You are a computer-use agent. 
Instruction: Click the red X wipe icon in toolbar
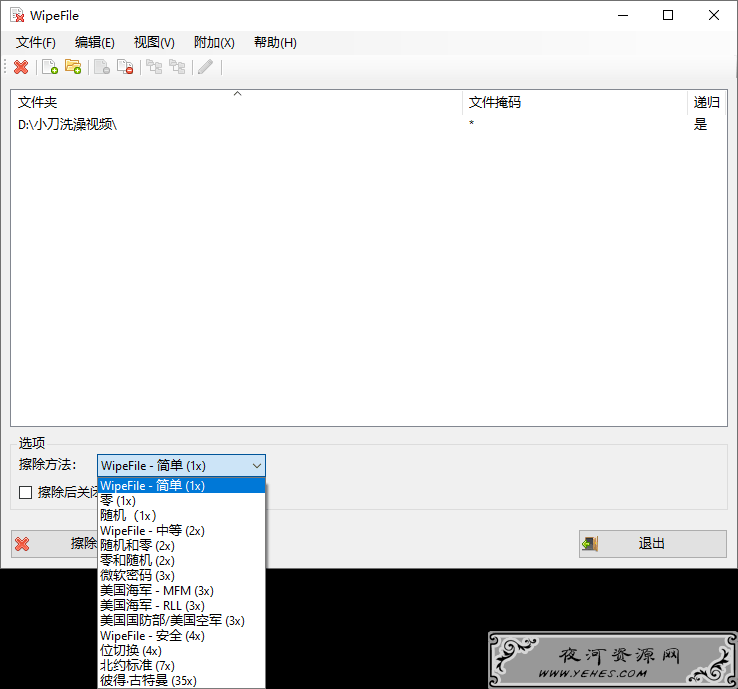coord(21,67)
